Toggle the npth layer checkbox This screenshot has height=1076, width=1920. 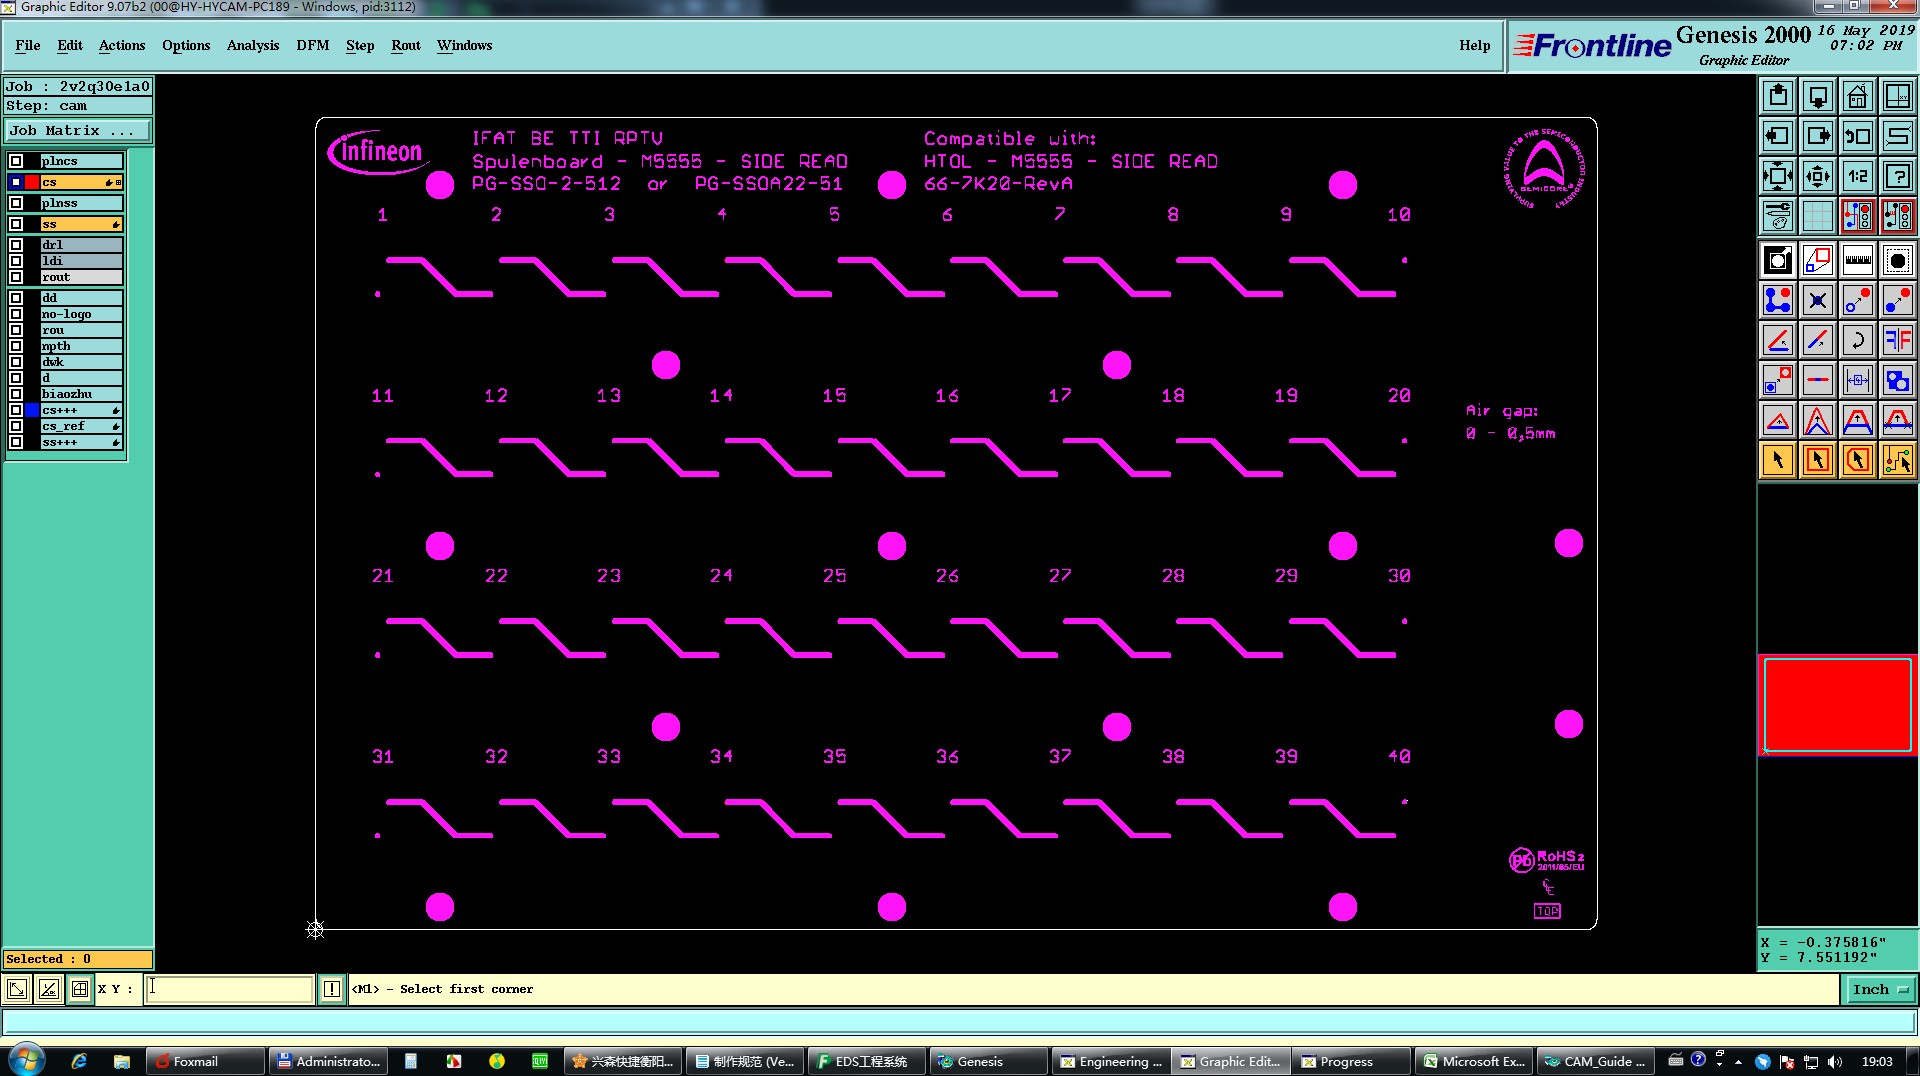pos(16,346)
